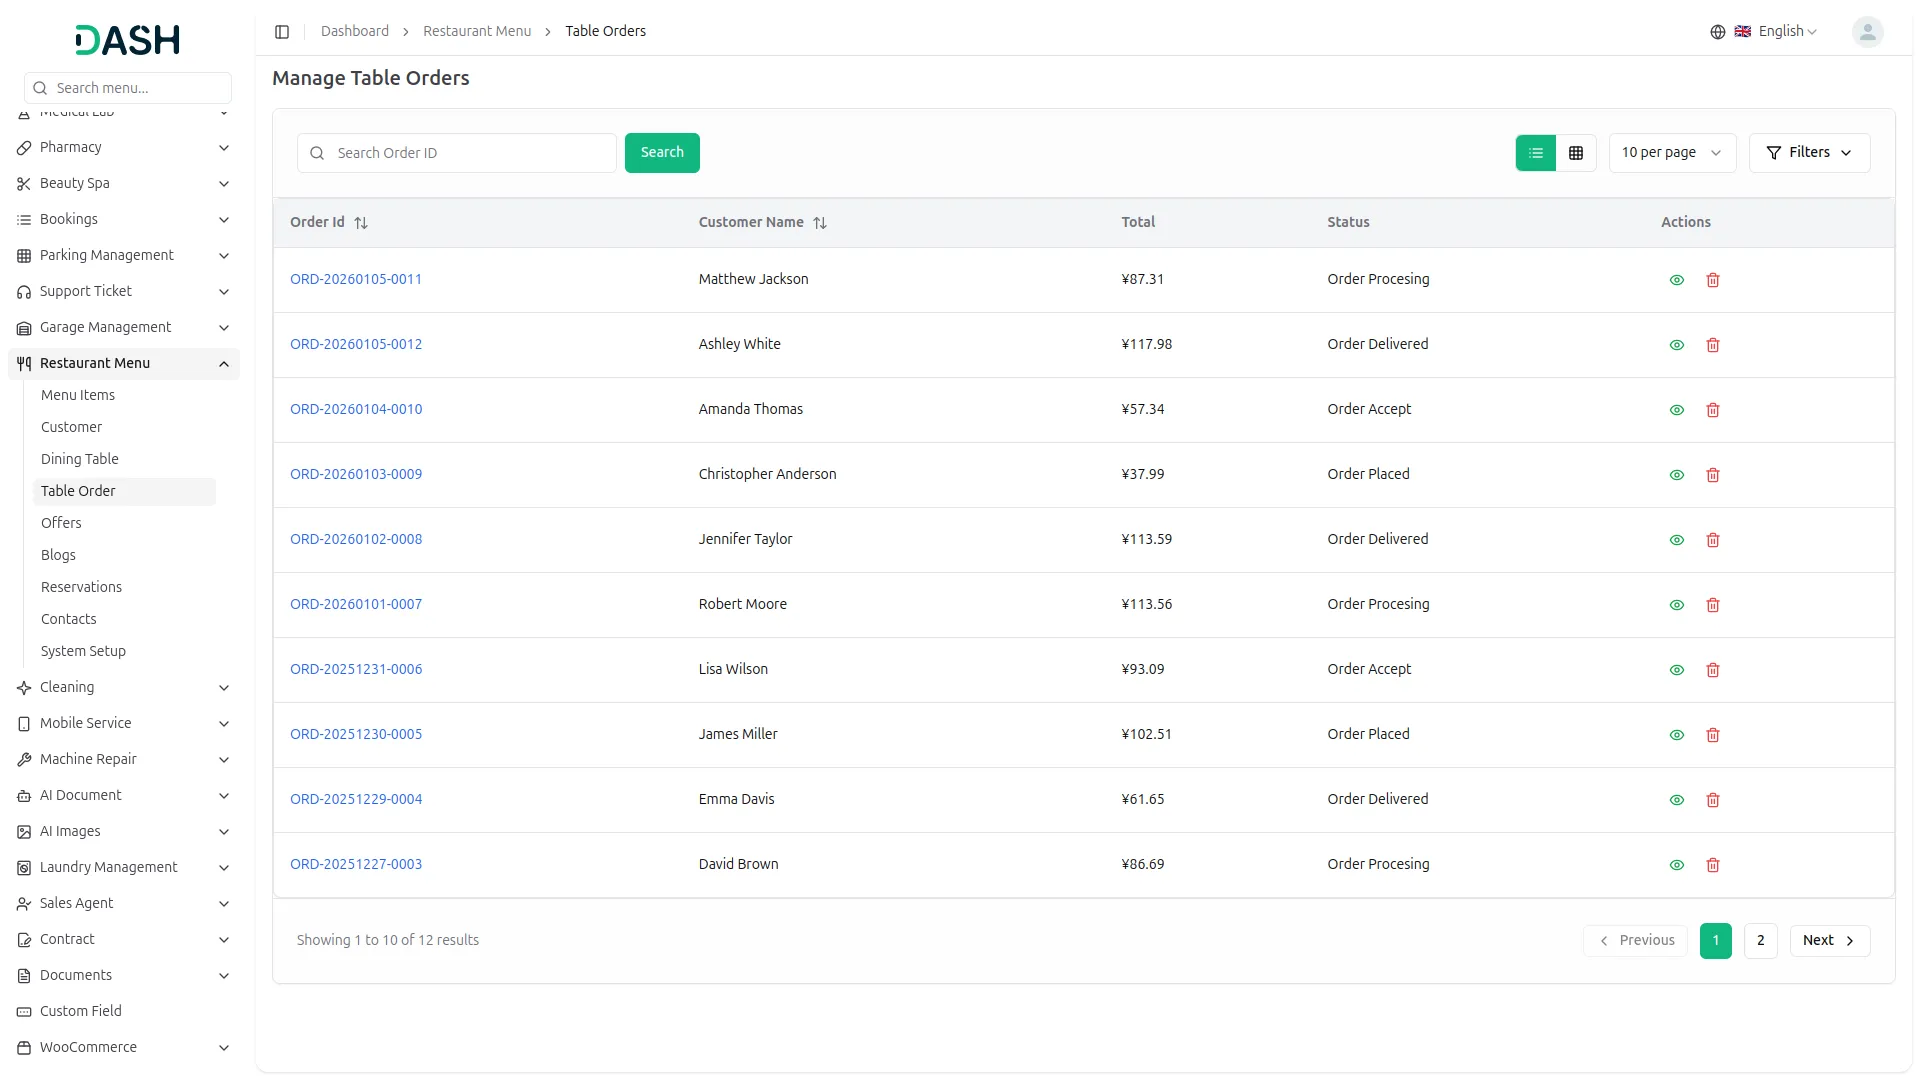Click trash icon for Ashley White

pos(1713,345)
